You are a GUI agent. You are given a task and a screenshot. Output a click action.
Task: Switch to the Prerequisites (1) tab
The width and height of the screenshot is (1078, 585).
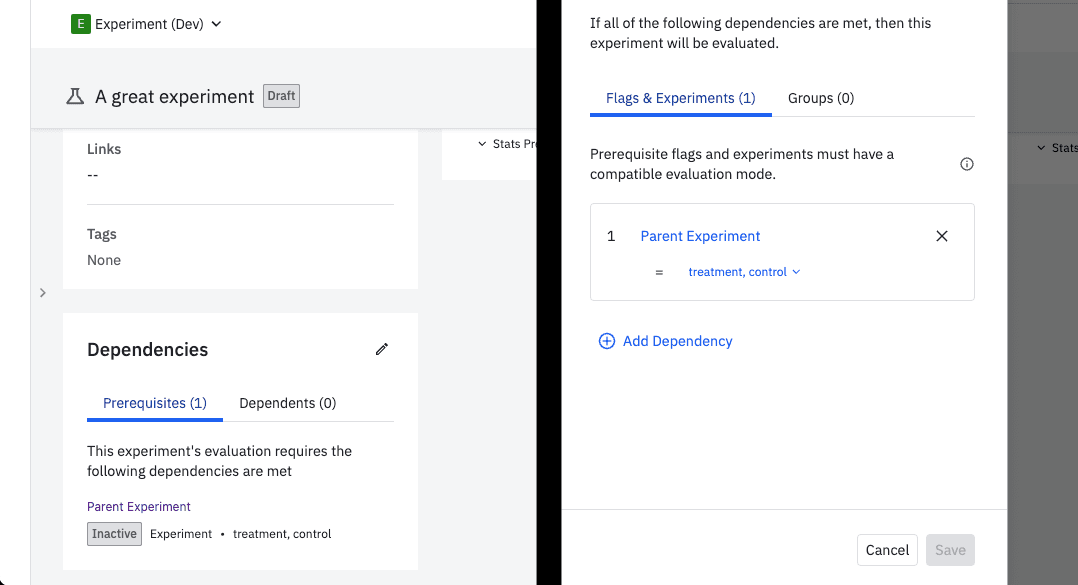pos(154,403)
